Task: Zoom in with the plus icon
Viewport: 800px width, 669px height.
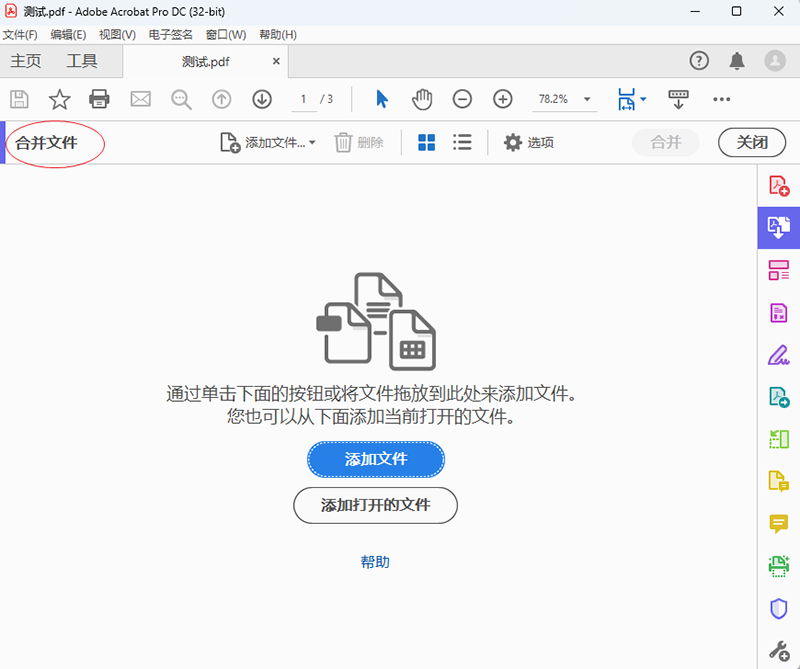Action: coord(503,99)
